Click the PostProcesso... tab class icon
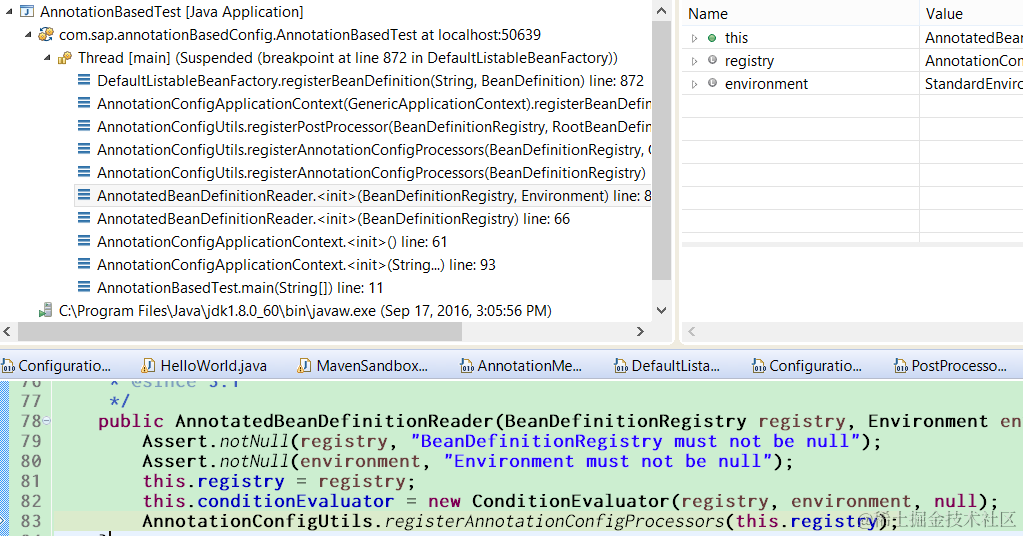1023x536 pixels. pyautogui.click(x=901, y=366)
